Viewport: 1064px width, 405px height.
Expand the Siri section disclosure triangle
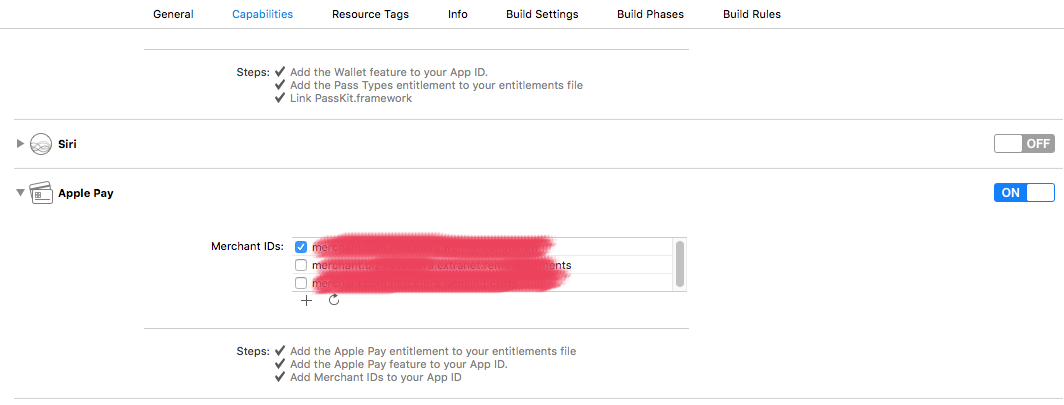click(21, 144)
